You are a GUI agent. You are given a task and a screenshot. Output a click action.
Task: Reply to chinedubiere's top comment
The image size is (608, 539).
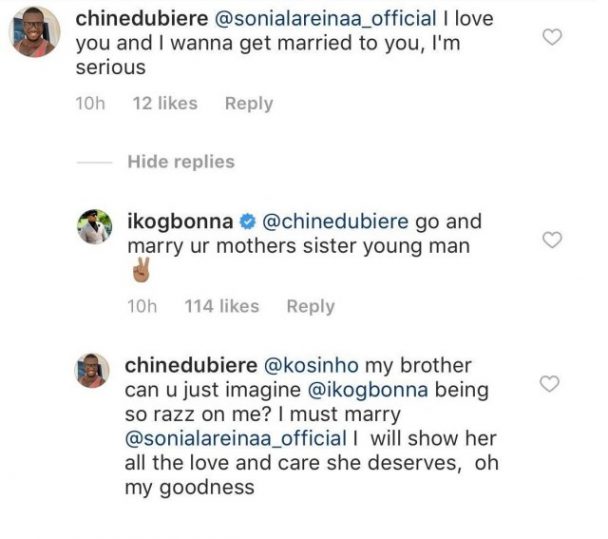(x=248, y=103)
